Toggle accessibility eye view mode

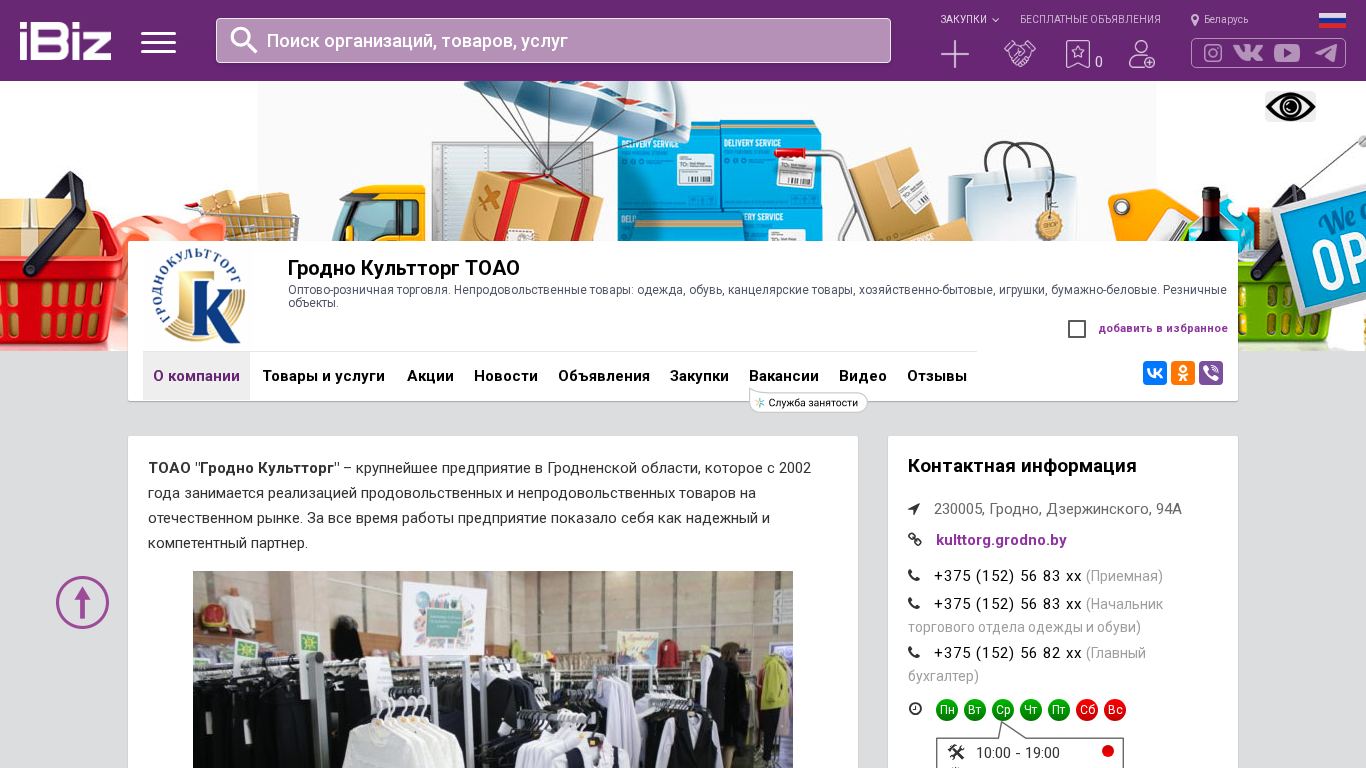[x=1290, y=106]
